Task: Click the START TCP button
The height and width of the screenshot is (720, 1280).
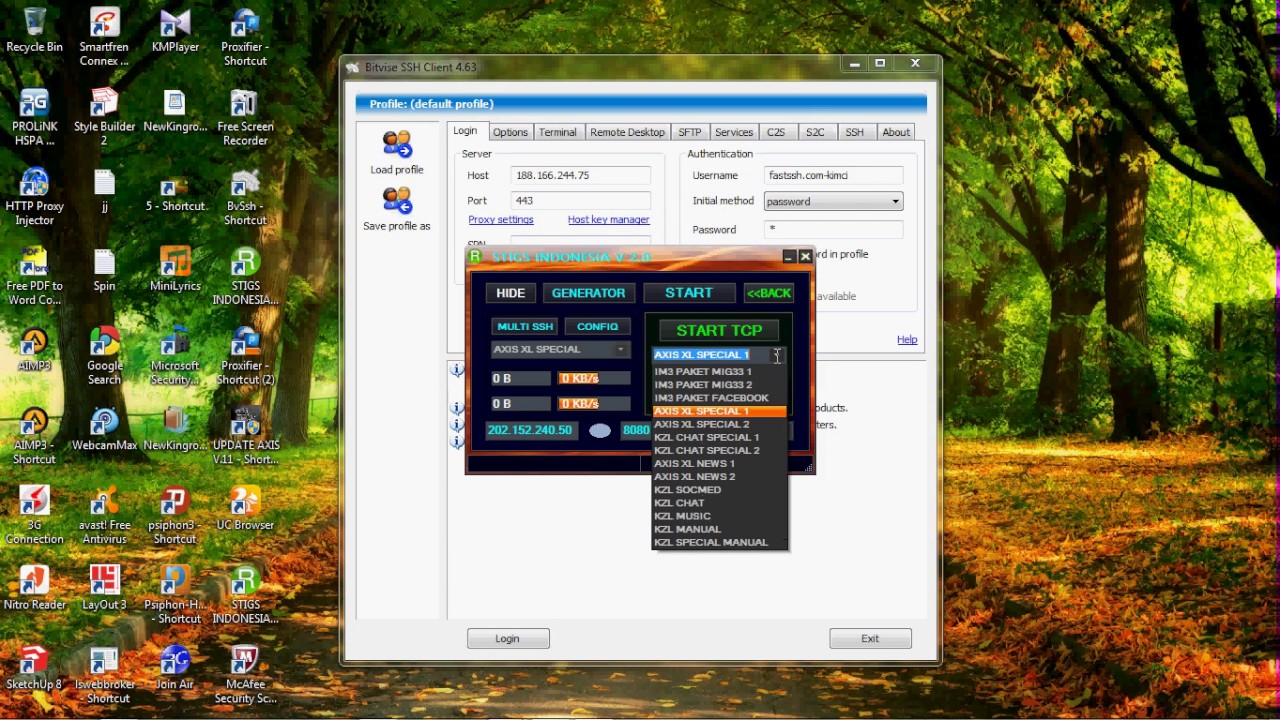Action: (719, 330)
